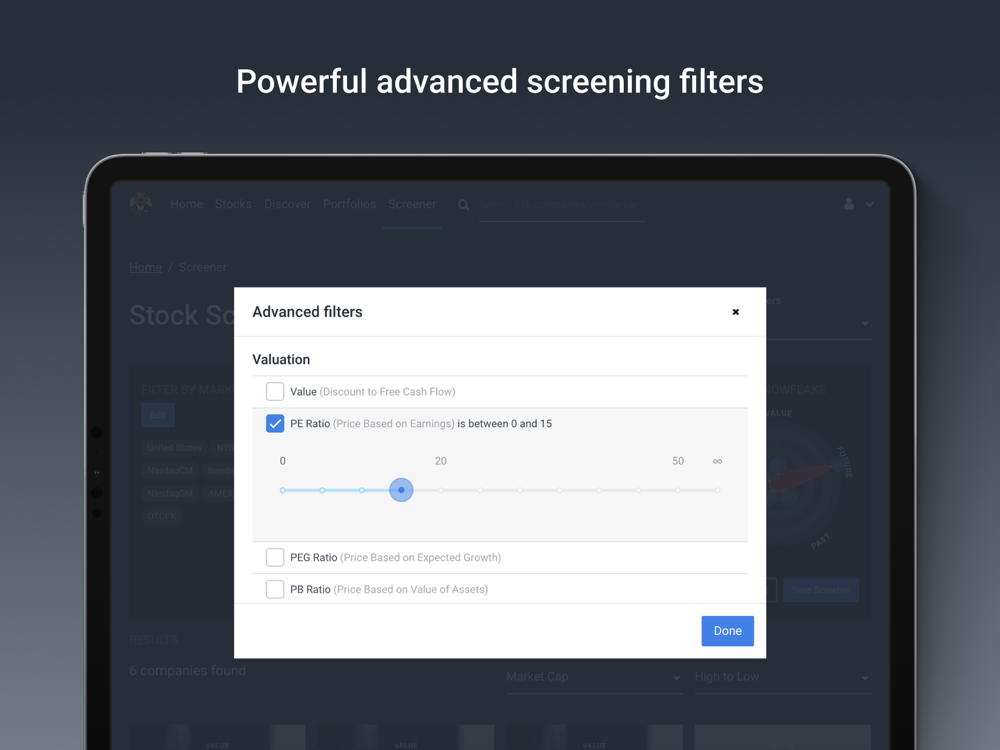
Task: Go to the Stocks menu item
Action: (x=233, y=204)
